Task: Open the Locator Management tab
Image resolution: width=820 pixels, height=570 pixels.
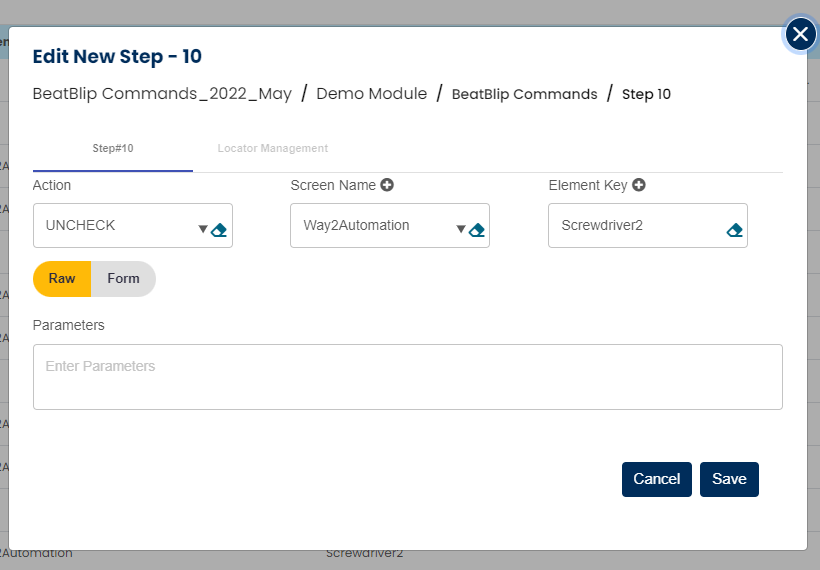Action: tap(273, 149)
